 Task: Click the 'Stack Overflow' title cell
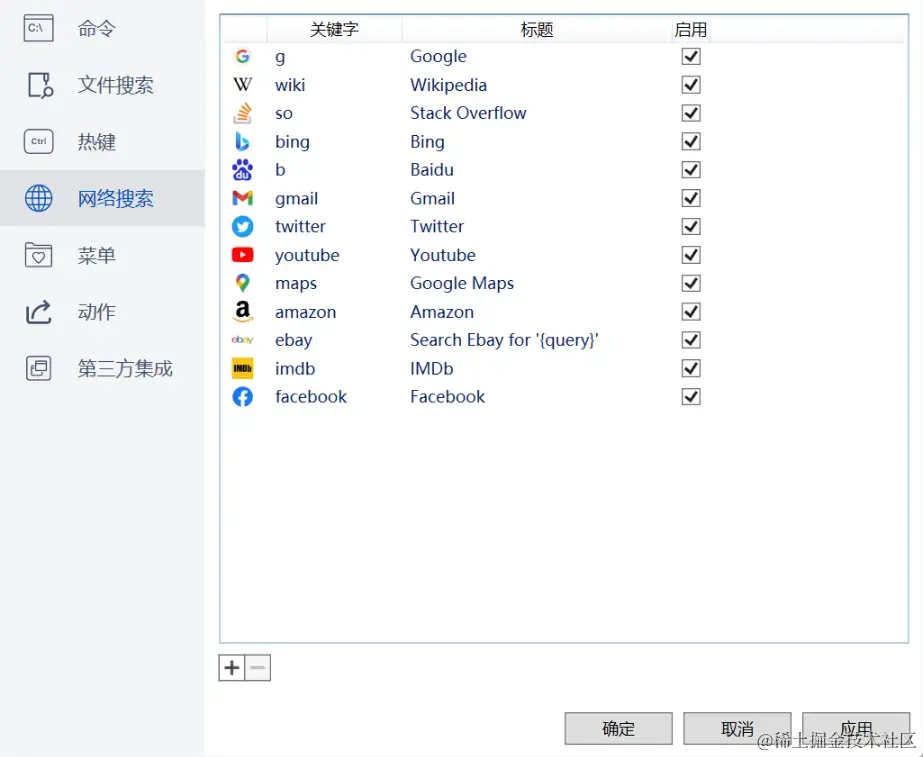468,113
